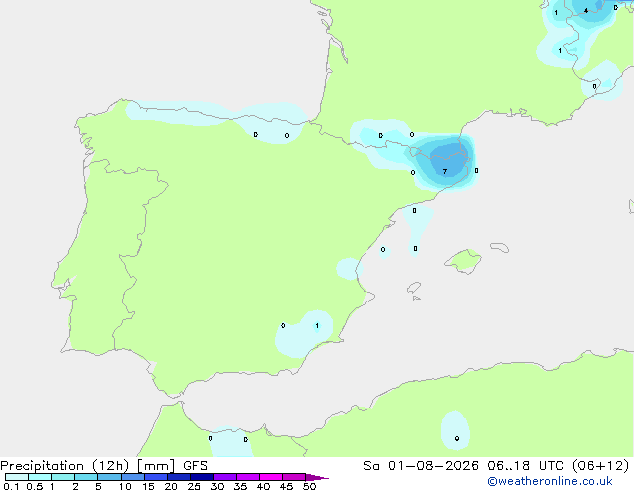The height and width of the screenshot is (490, 634).
Task: Select the legend swatch between 35 and 40
Action: click(x=248, y=477)
